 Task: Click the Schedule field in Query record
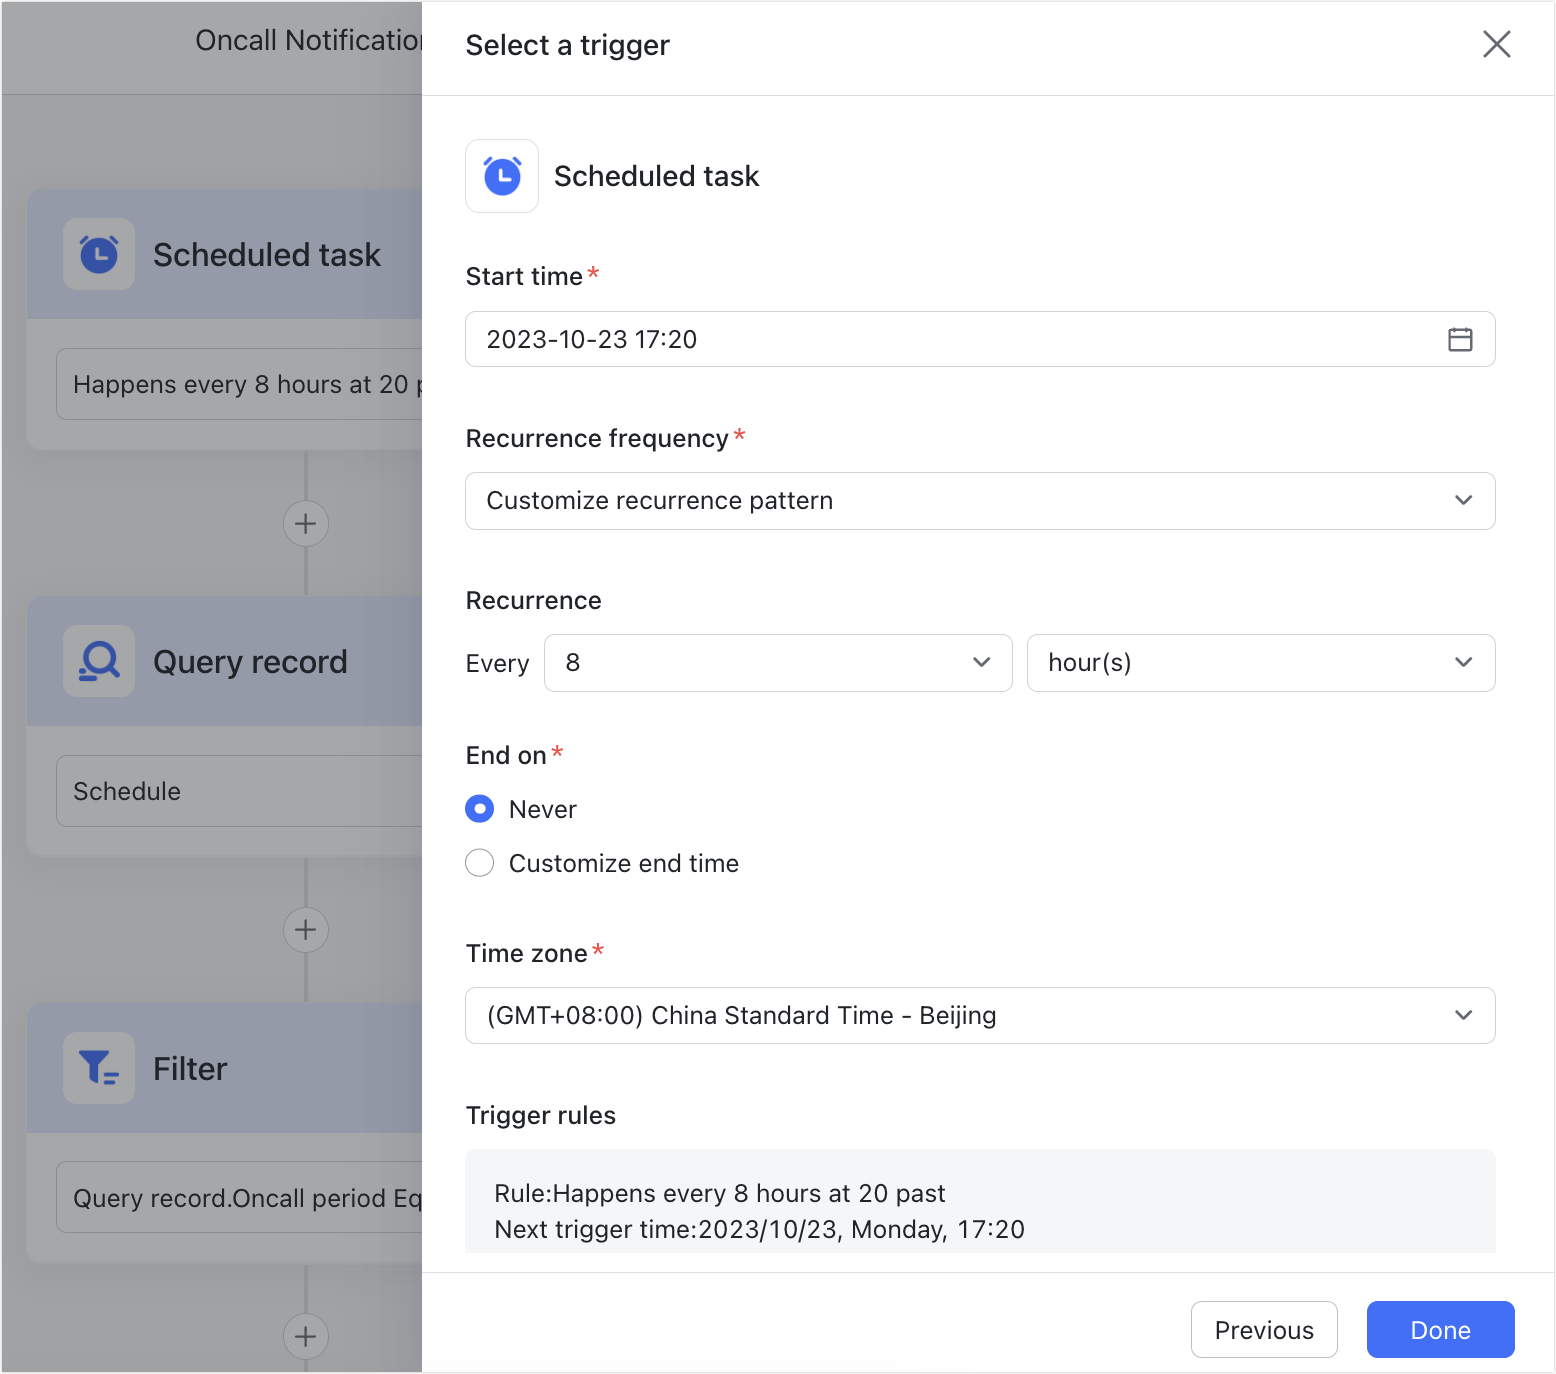[x=240, y=791]
